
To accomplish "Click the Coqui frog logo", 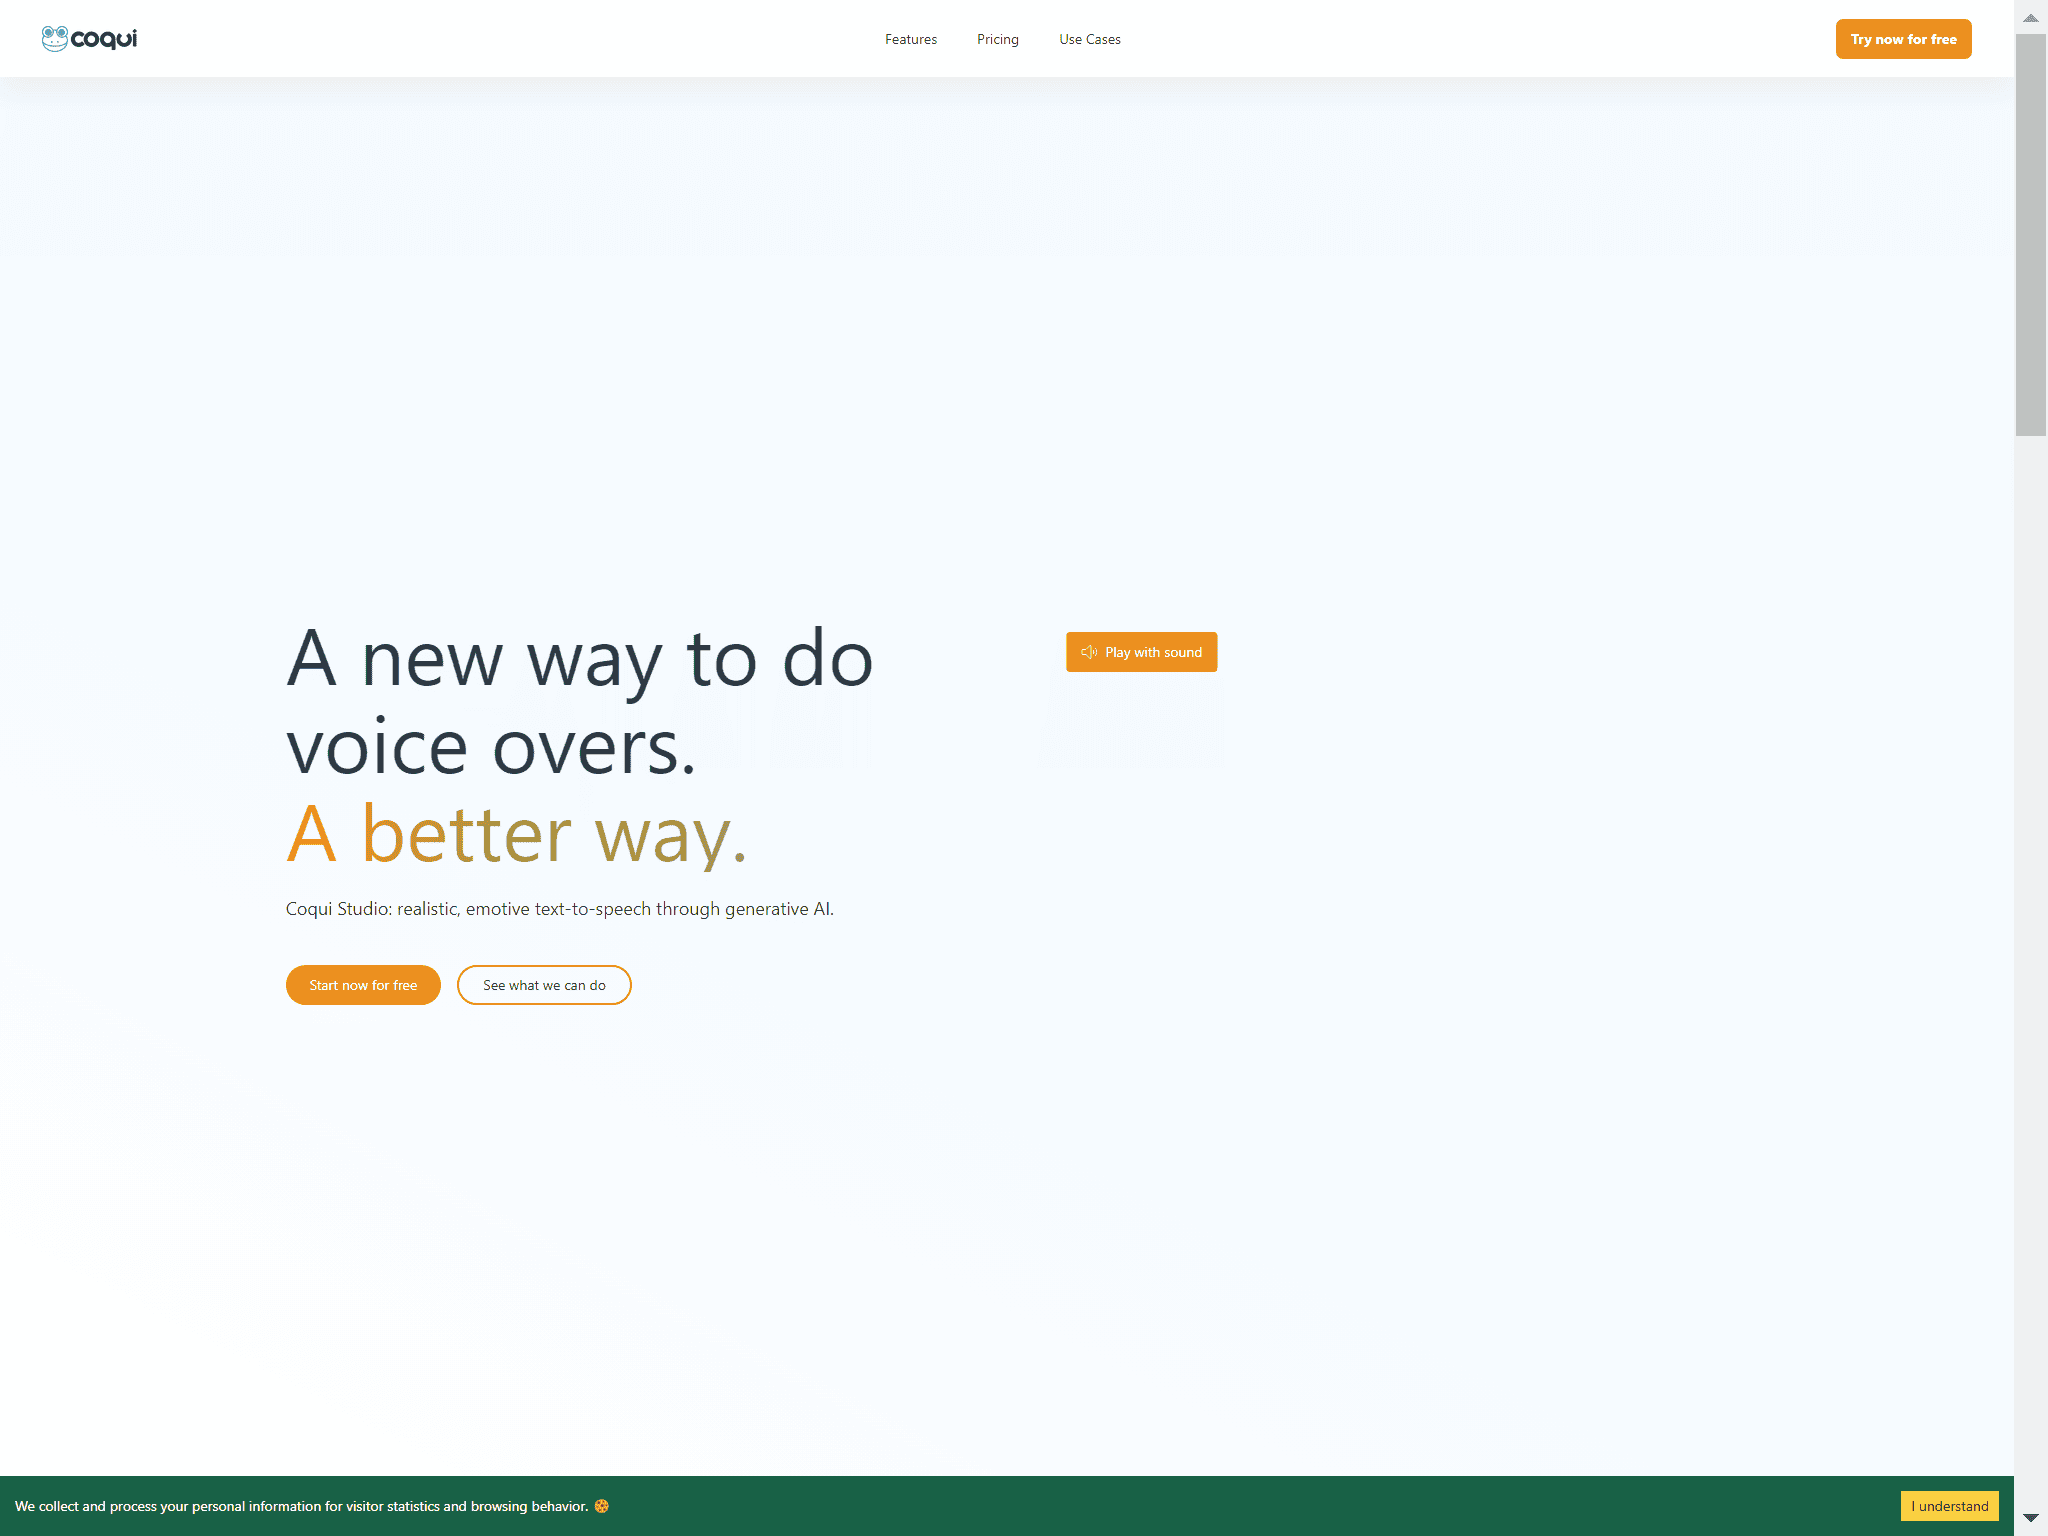I will point(89,39).
